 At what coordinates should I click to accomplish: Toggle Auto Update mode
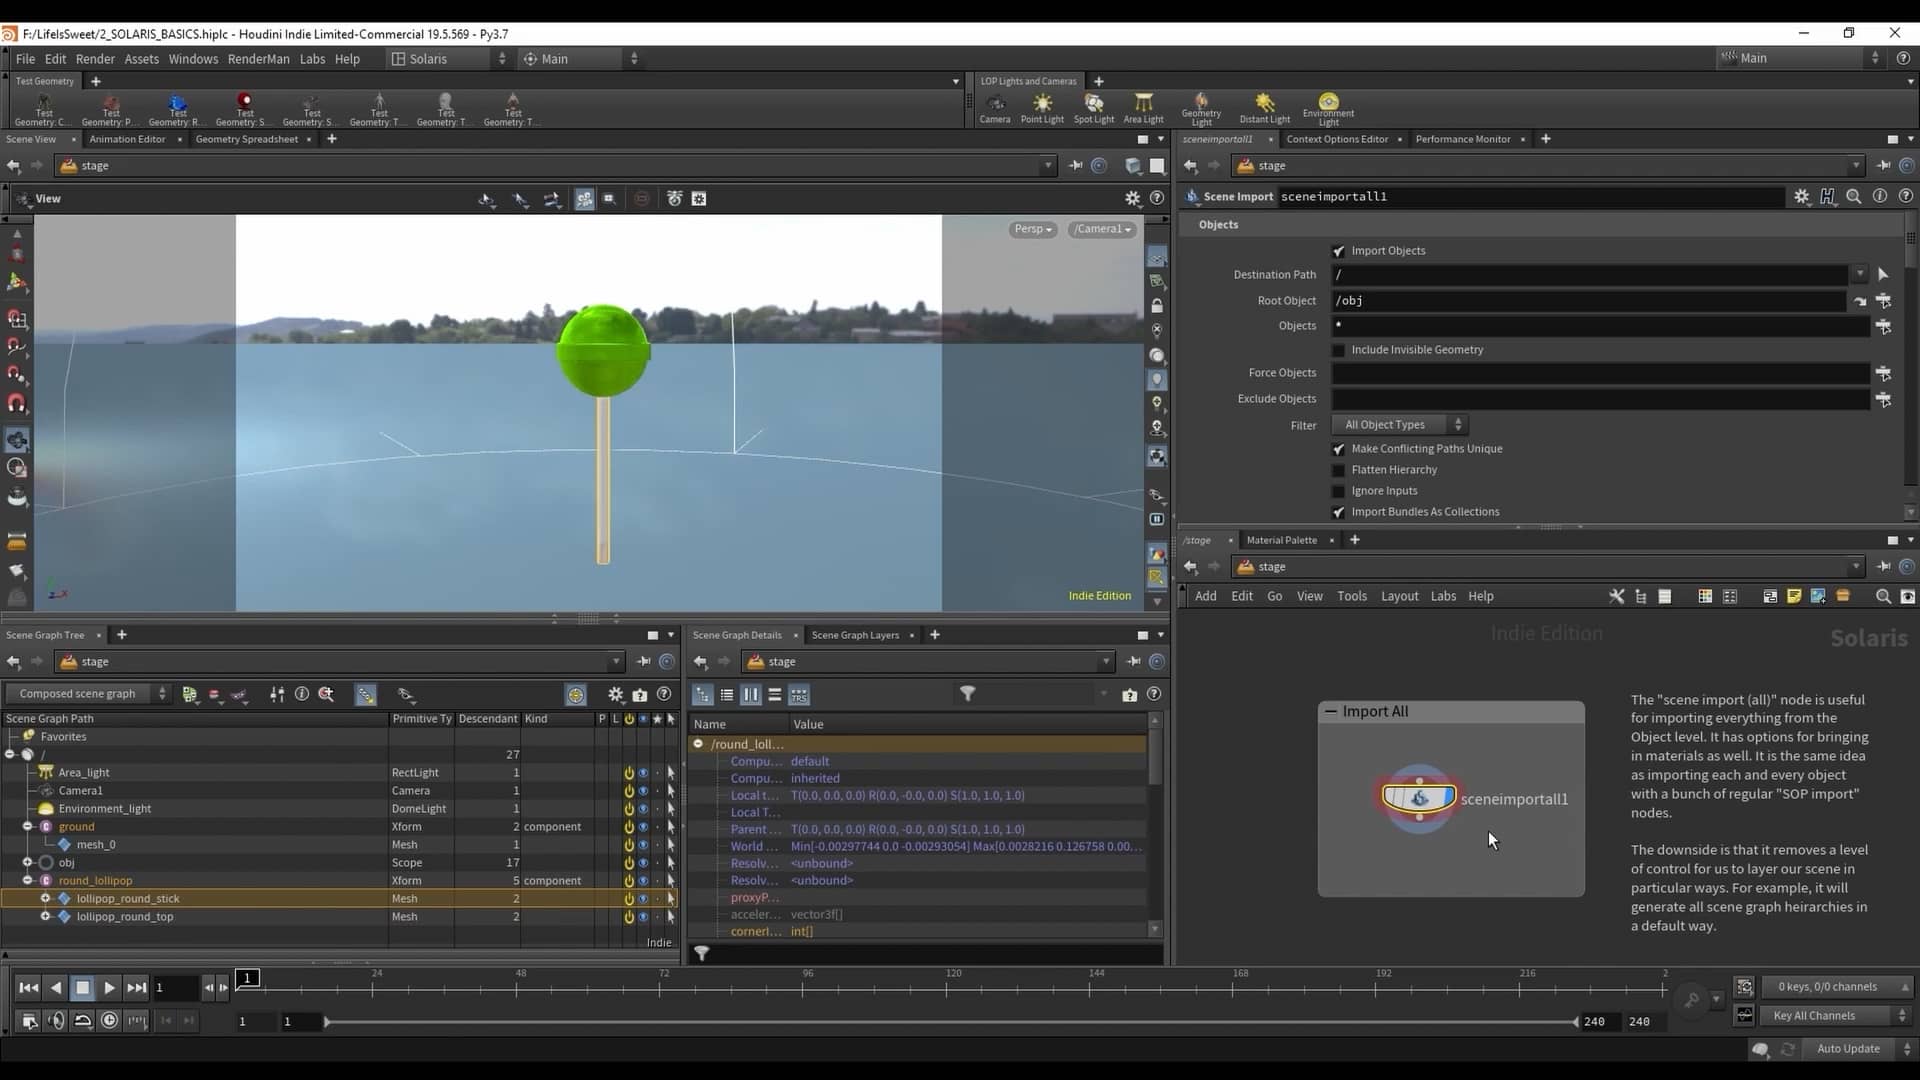click(1849, 1049)
